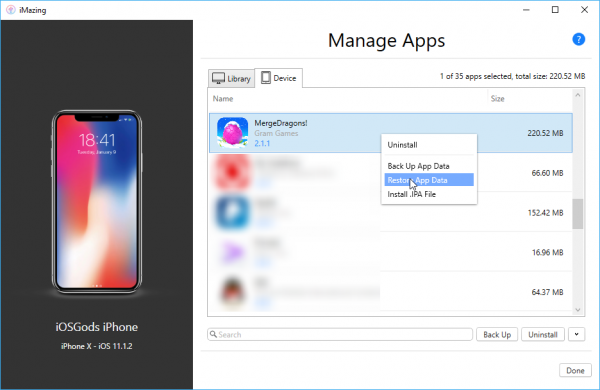Open the dropdown arrow next to Uninstall button
Viewport: 600px width, 390px height.
point(576,335)
